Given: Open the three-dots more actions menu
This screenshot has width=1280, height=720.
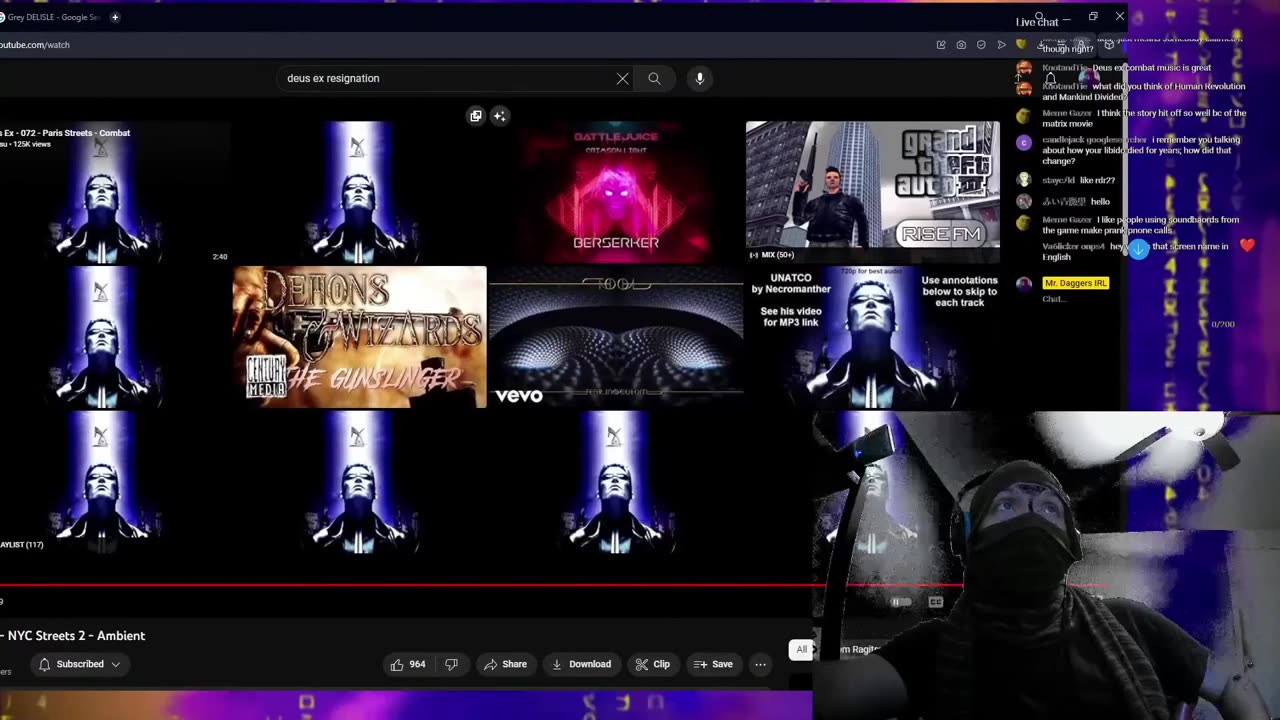Looking at the screenshot, I should click(760, 664).
